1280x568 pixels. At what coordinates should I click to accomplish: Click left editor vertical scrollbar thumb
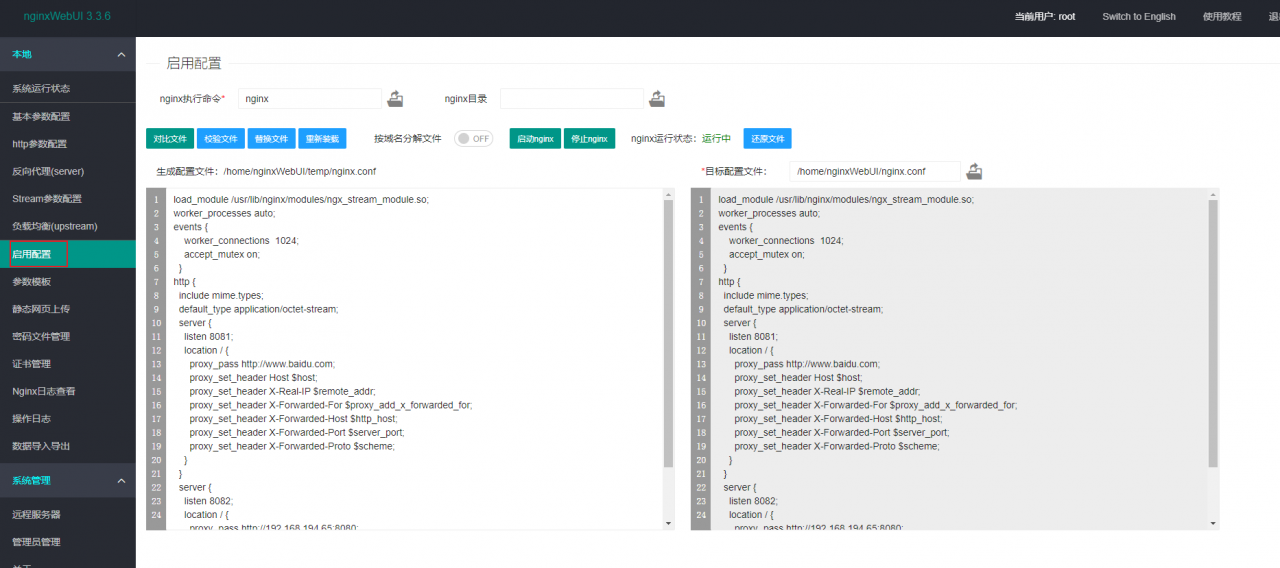click(669, 334)
